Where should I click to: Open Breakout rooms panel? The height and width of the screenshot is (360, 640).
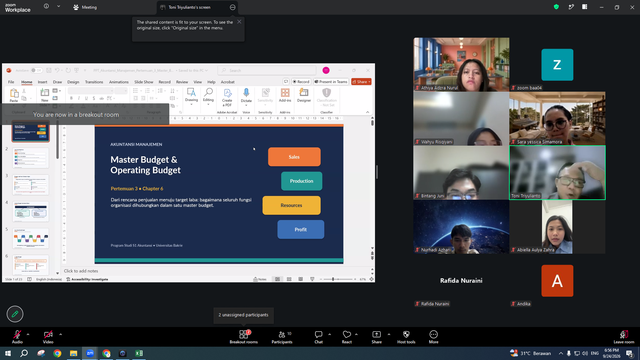point(244,337)
